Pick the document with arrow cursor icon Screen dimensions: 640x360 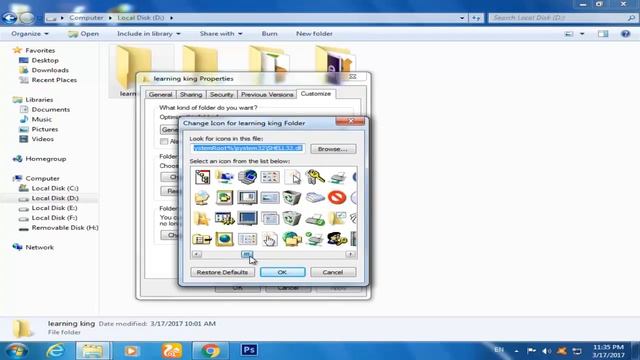292,177
